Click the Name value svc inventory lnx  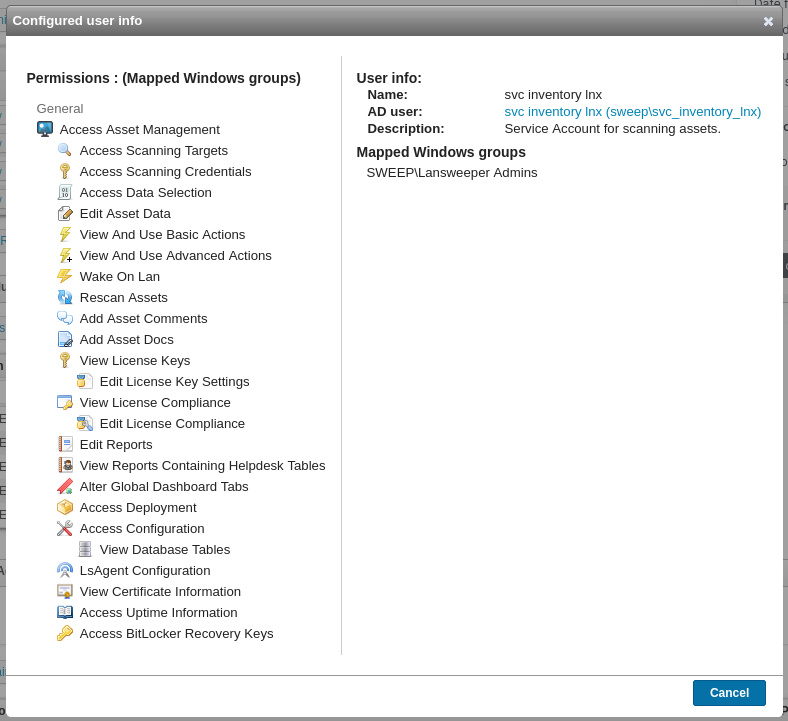(x=553, y=95)
